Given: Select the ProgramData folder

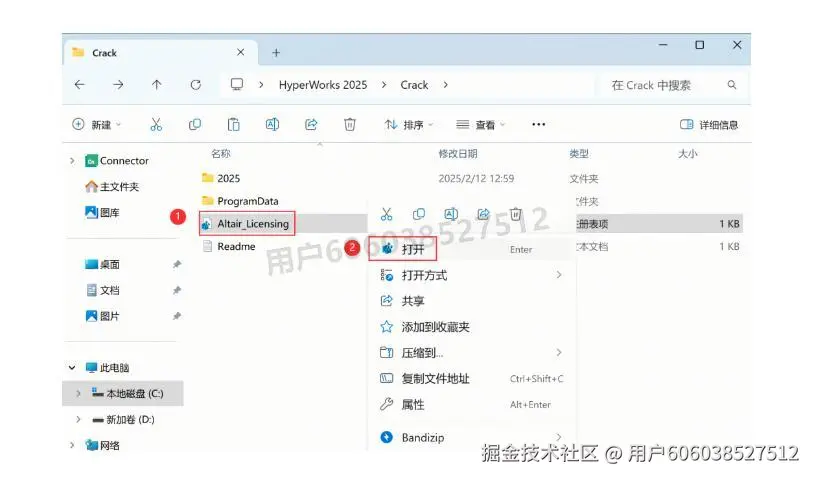Looking at the screenshot, I should (240, 201).
